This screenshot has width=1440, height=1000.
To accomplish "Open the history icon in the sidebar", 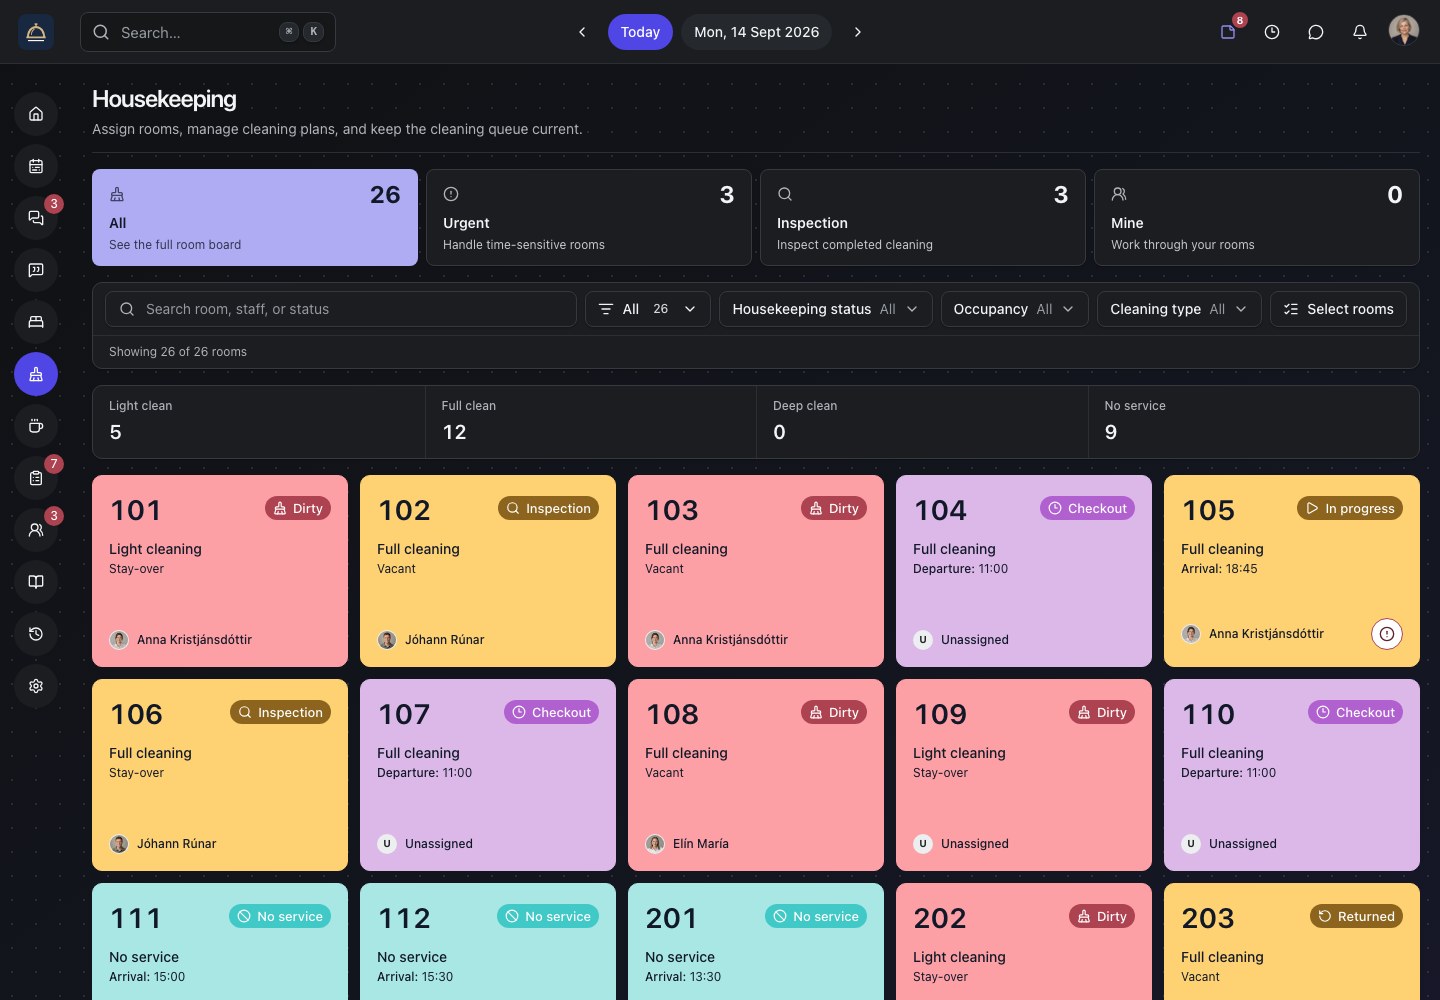I will (36, 634).
